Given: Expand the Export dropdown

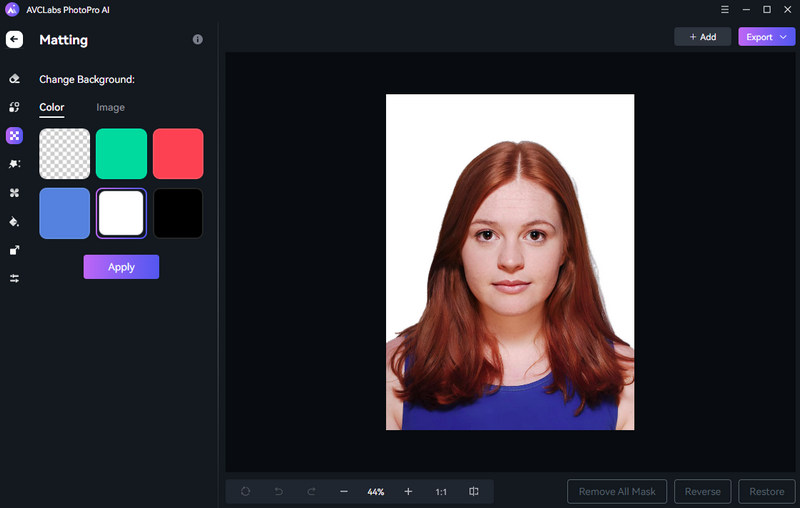Looking at the screenshot, I should (x=766, y=37).
